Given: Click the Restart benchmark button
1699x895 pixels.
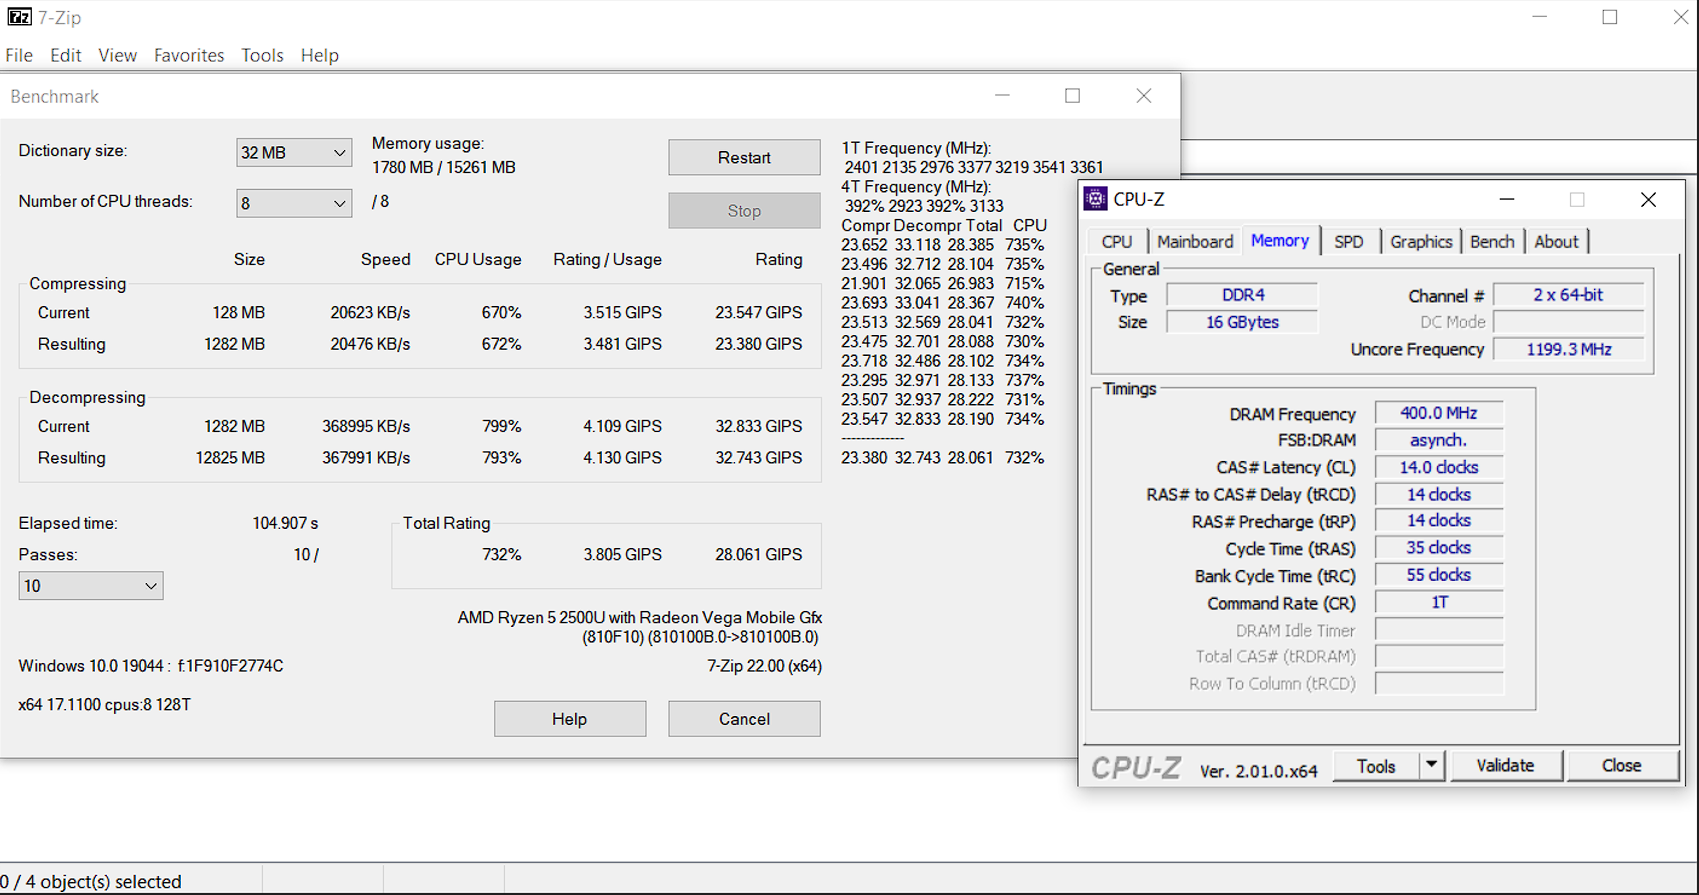Looking at the screenshot, I should coord(744,158).
